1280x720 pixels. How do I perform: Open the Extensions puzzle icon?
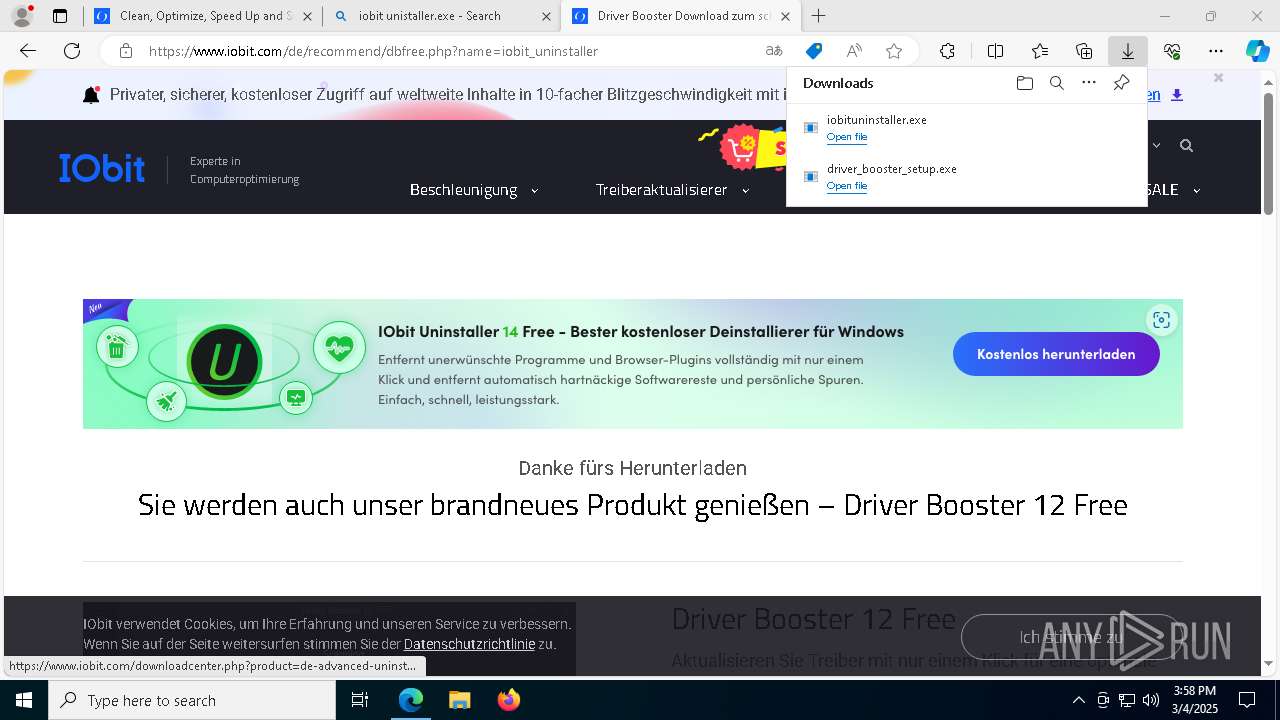click(947, 51)
